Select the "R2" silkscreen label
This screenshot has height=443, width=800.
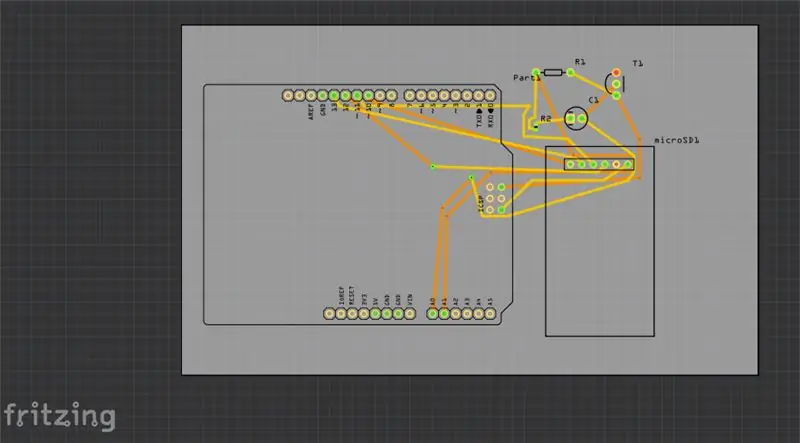click(546, 118)
